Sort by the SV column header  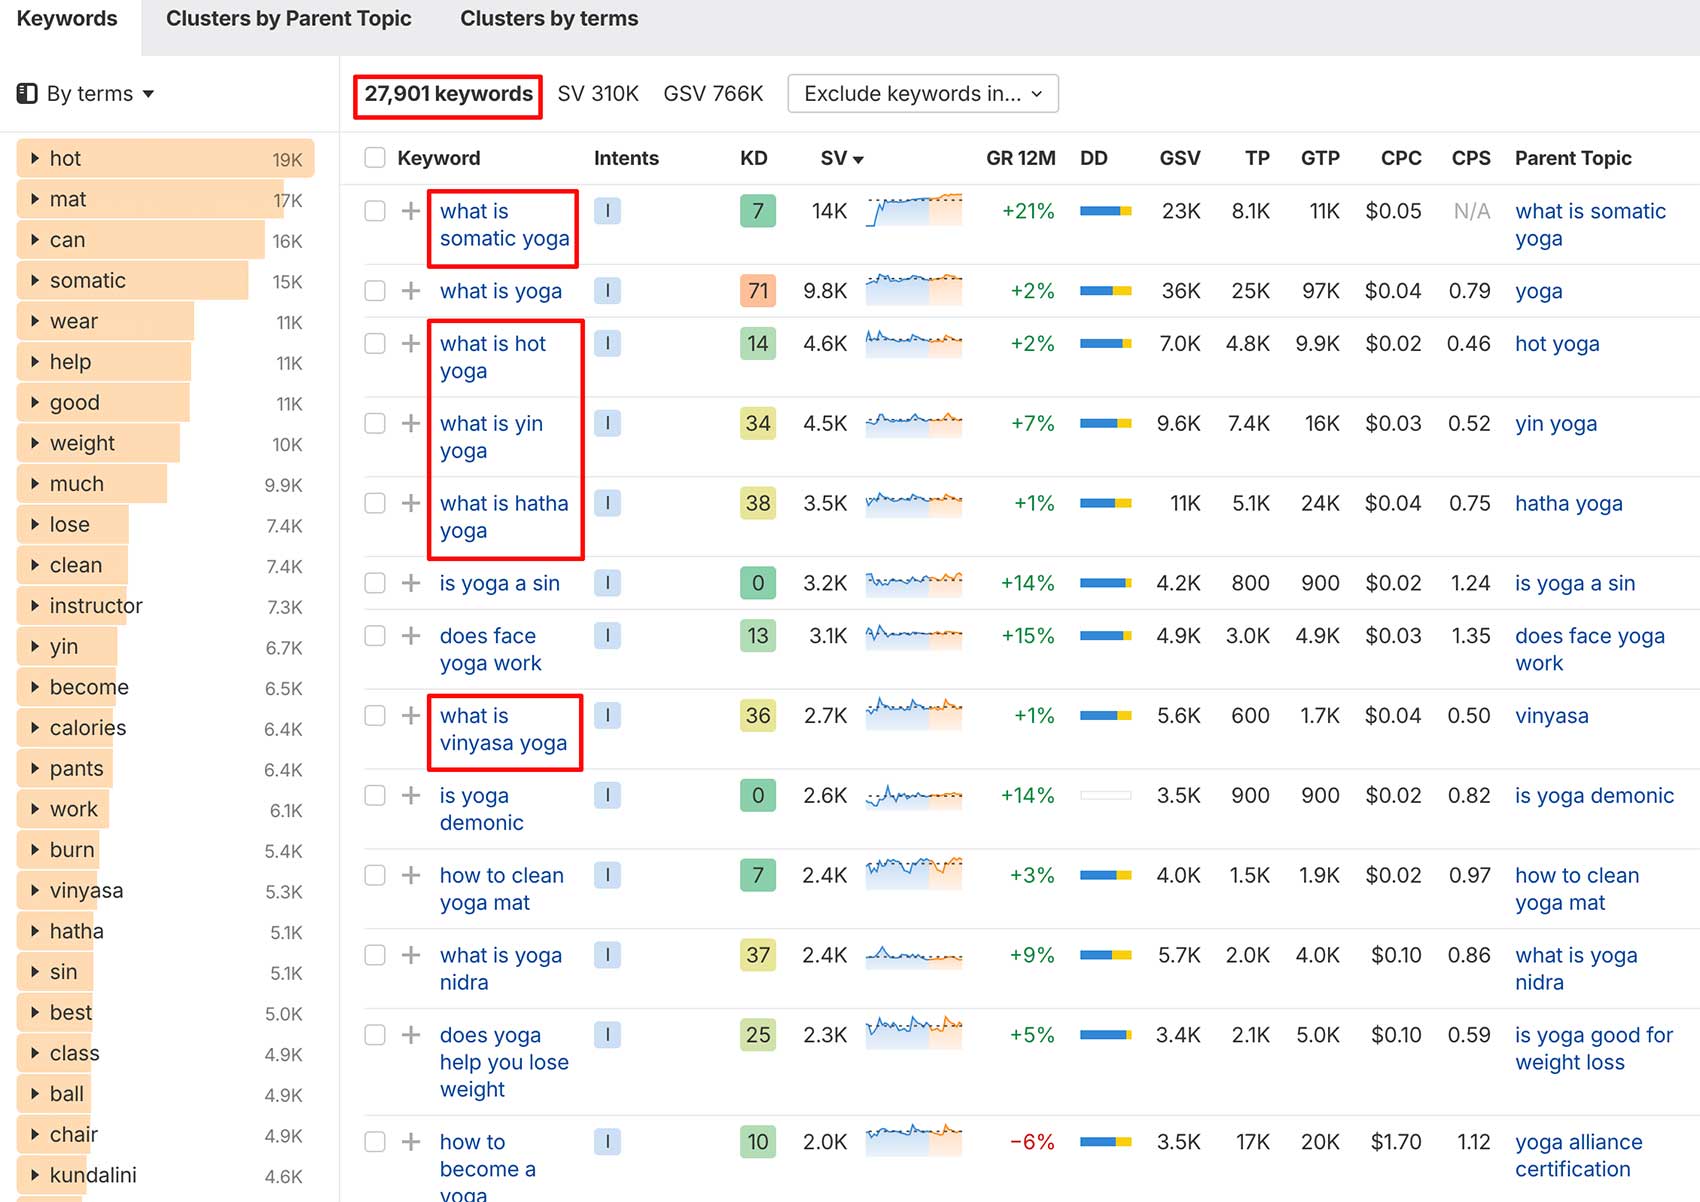(840, 158)
